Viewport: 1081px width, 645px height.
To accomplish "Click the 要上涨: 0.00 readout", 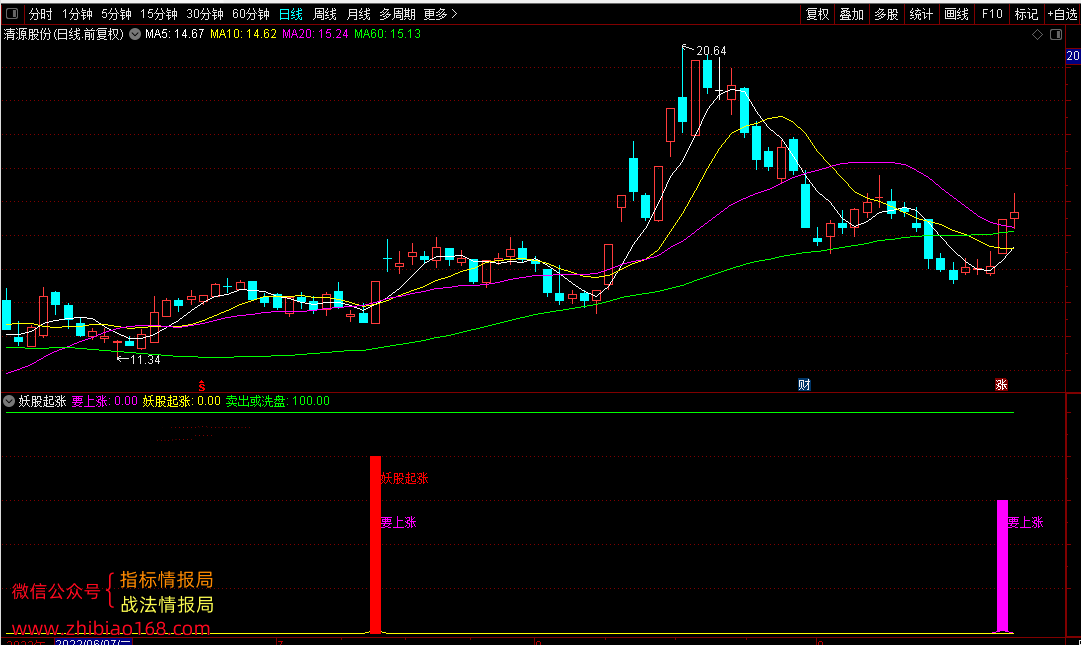I will click(105, 401).
